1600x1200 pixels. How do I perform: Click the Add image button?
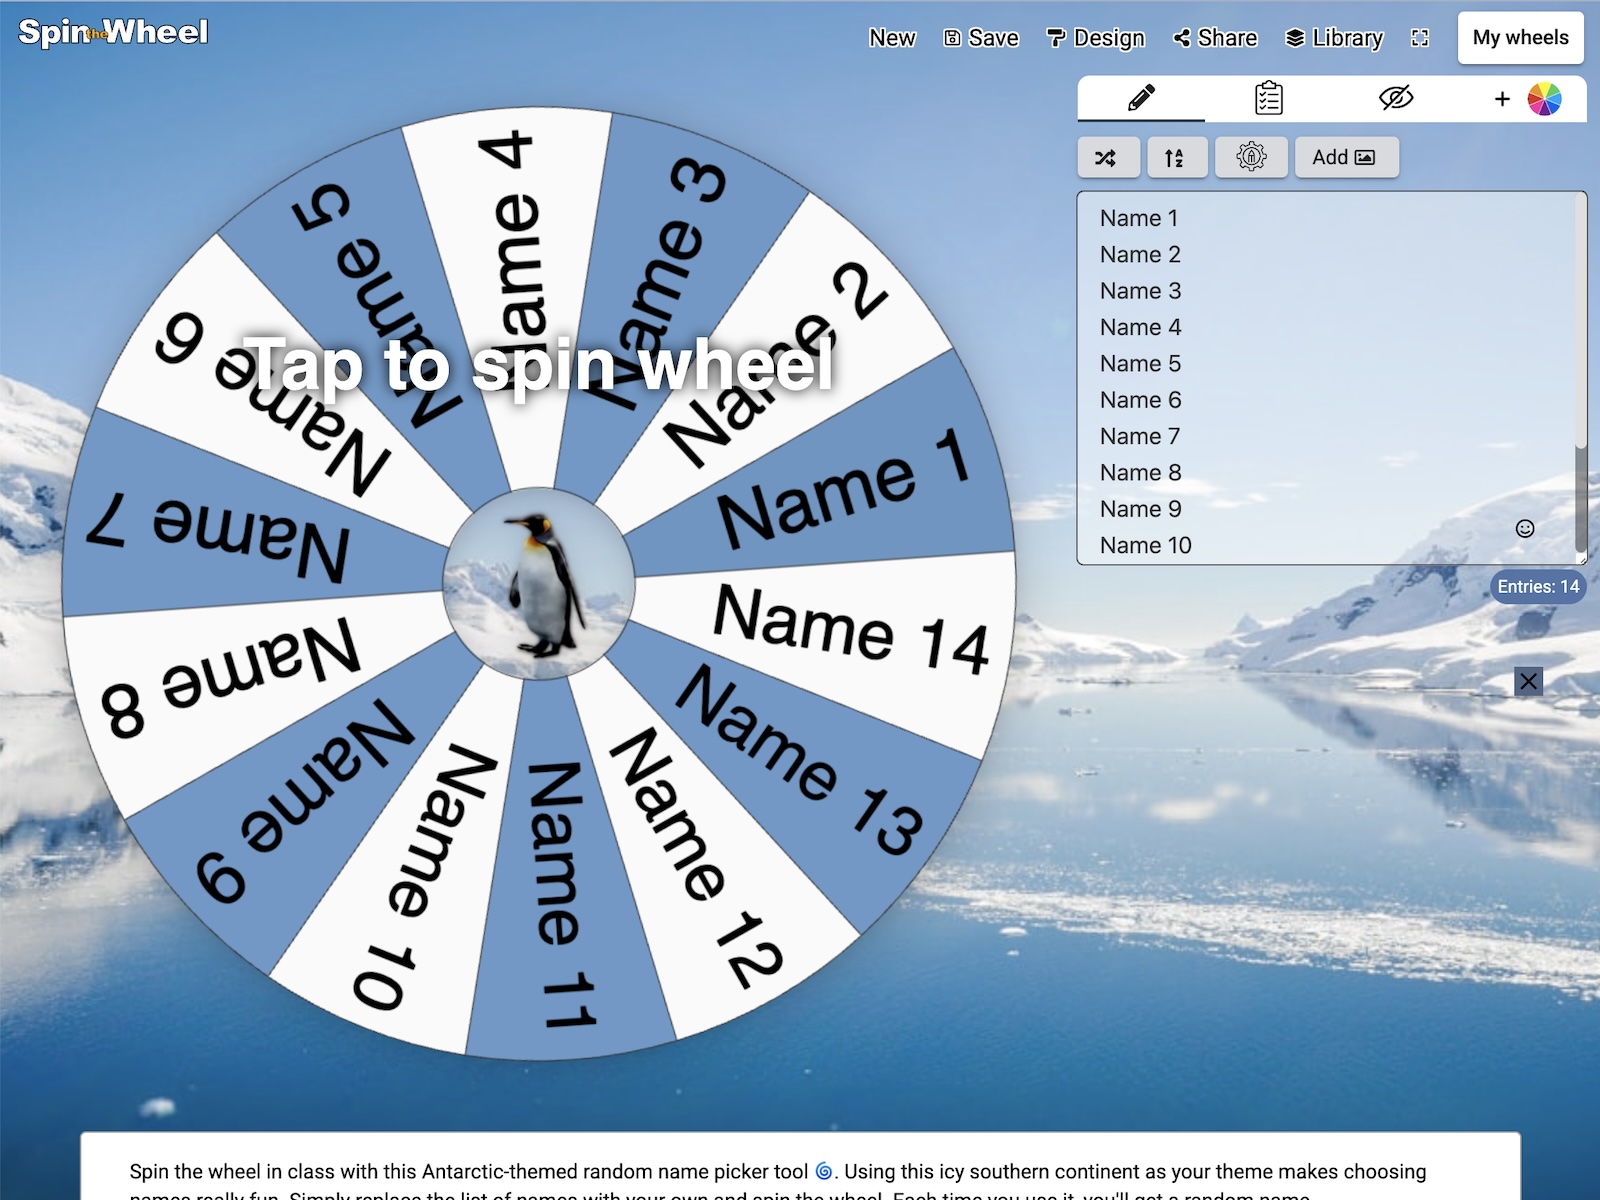(x=1346, y=157)
